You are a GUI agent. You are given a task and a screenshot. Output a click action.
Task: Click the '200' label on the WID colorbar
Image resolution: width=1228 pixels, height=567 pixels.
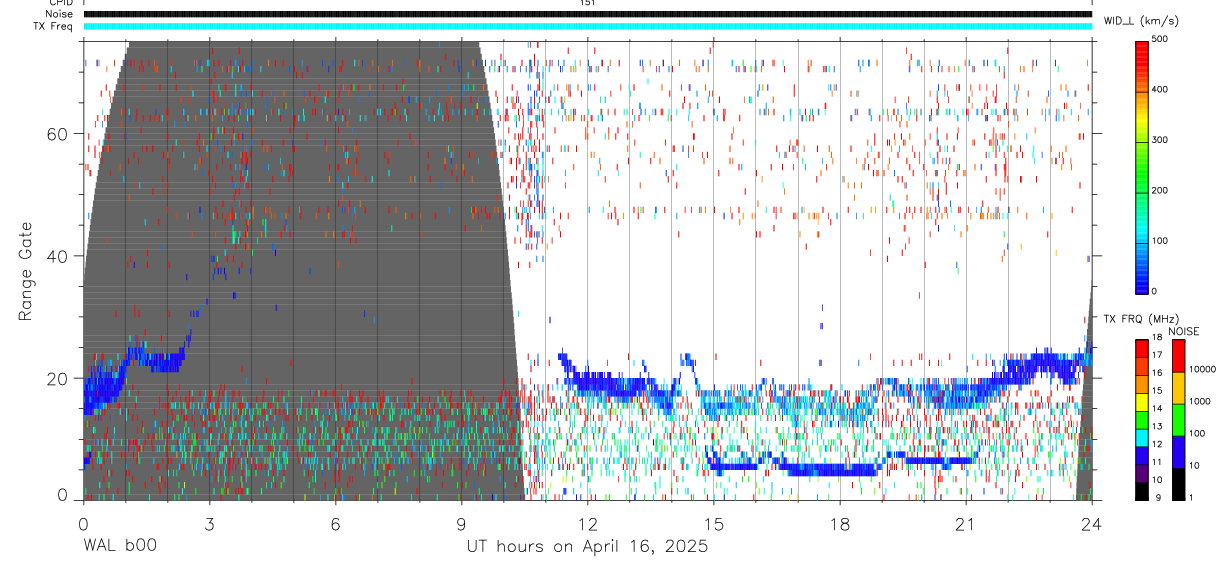[x=1160, y=190]
